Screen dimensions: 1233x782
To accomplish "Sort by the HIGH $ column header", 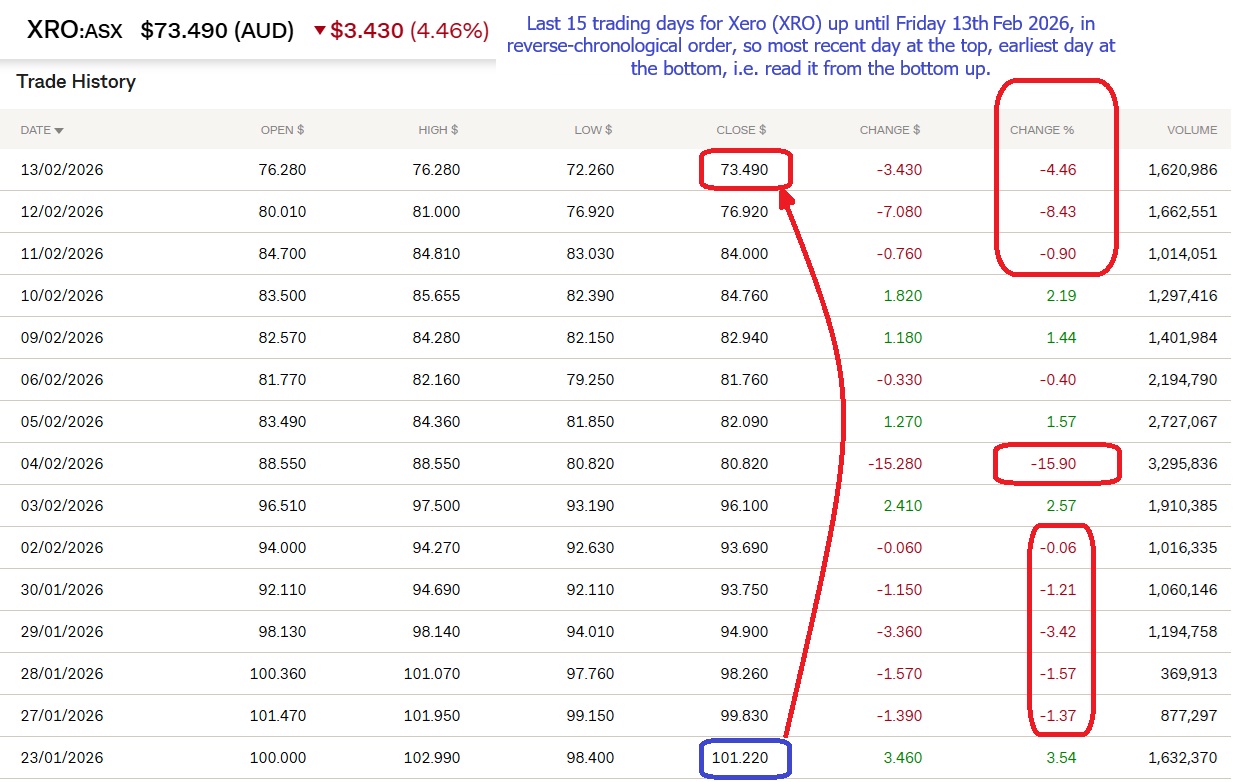I will pyautogui.click(x=438, y=130).
